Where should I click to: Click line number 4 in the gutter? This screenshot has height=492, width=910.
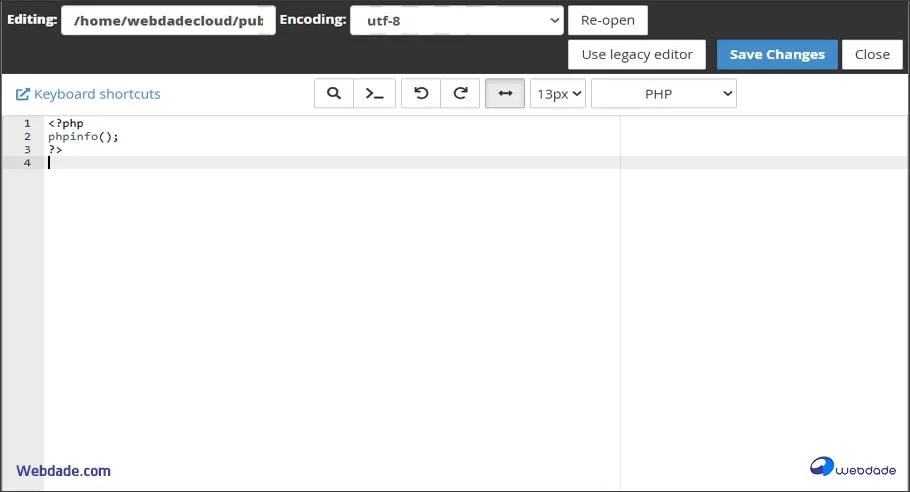(x=27, y=163)
